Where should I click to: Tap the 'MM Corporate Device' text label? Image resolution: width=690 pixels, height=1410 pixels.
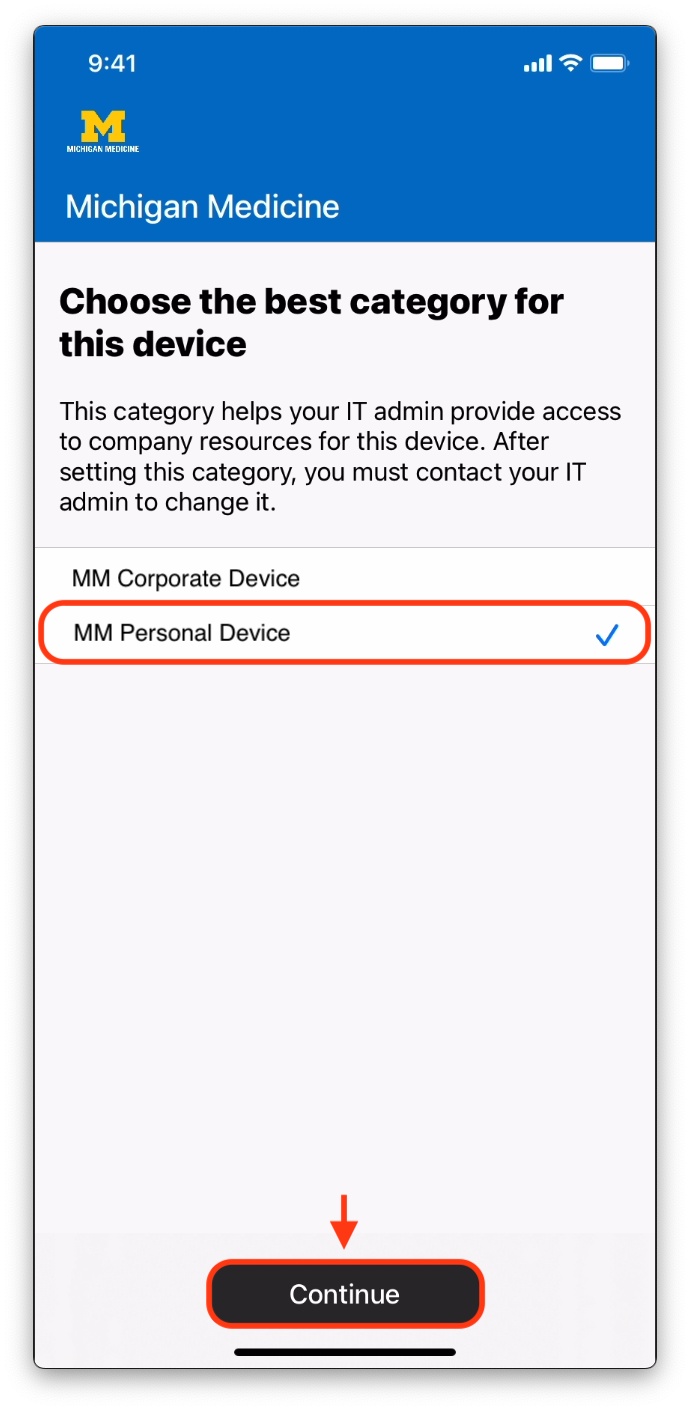click(186, 578)
